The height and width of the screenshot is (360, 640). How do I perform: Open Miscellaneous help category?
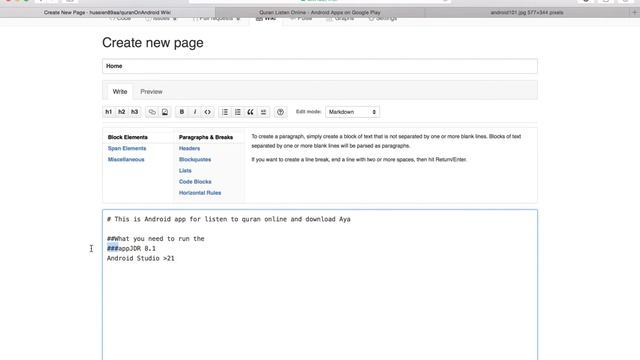click(x=126, y=159)
